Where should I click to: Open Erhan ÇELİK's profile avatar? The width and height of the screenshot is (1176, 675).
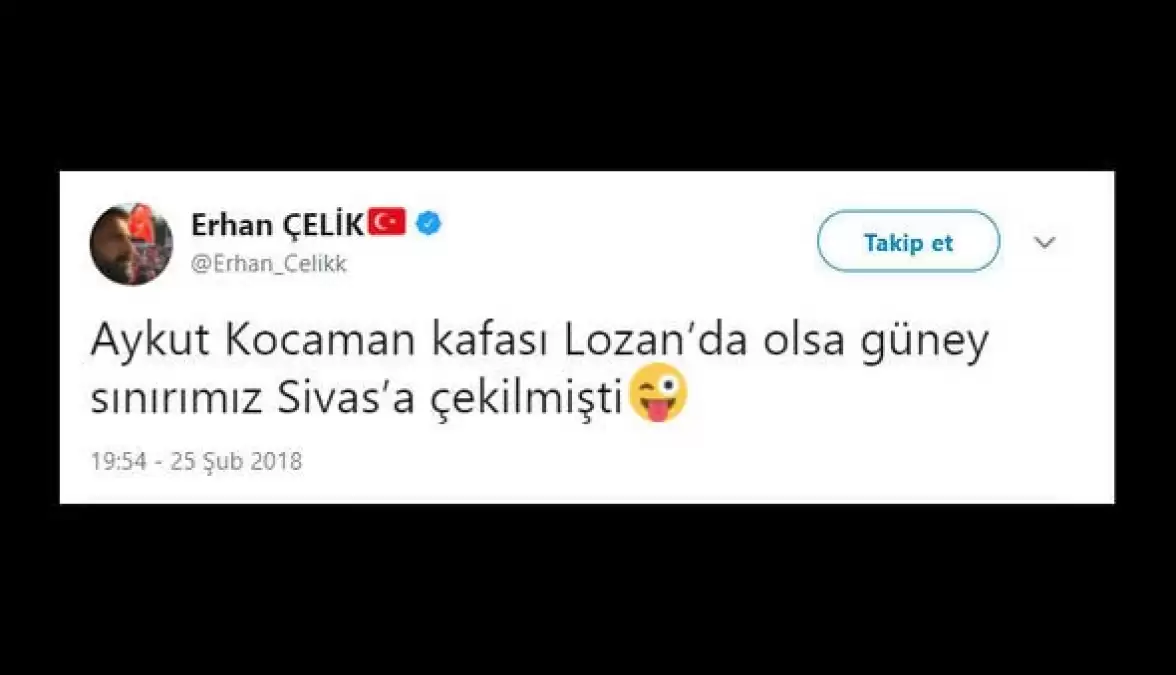point(131,244)
